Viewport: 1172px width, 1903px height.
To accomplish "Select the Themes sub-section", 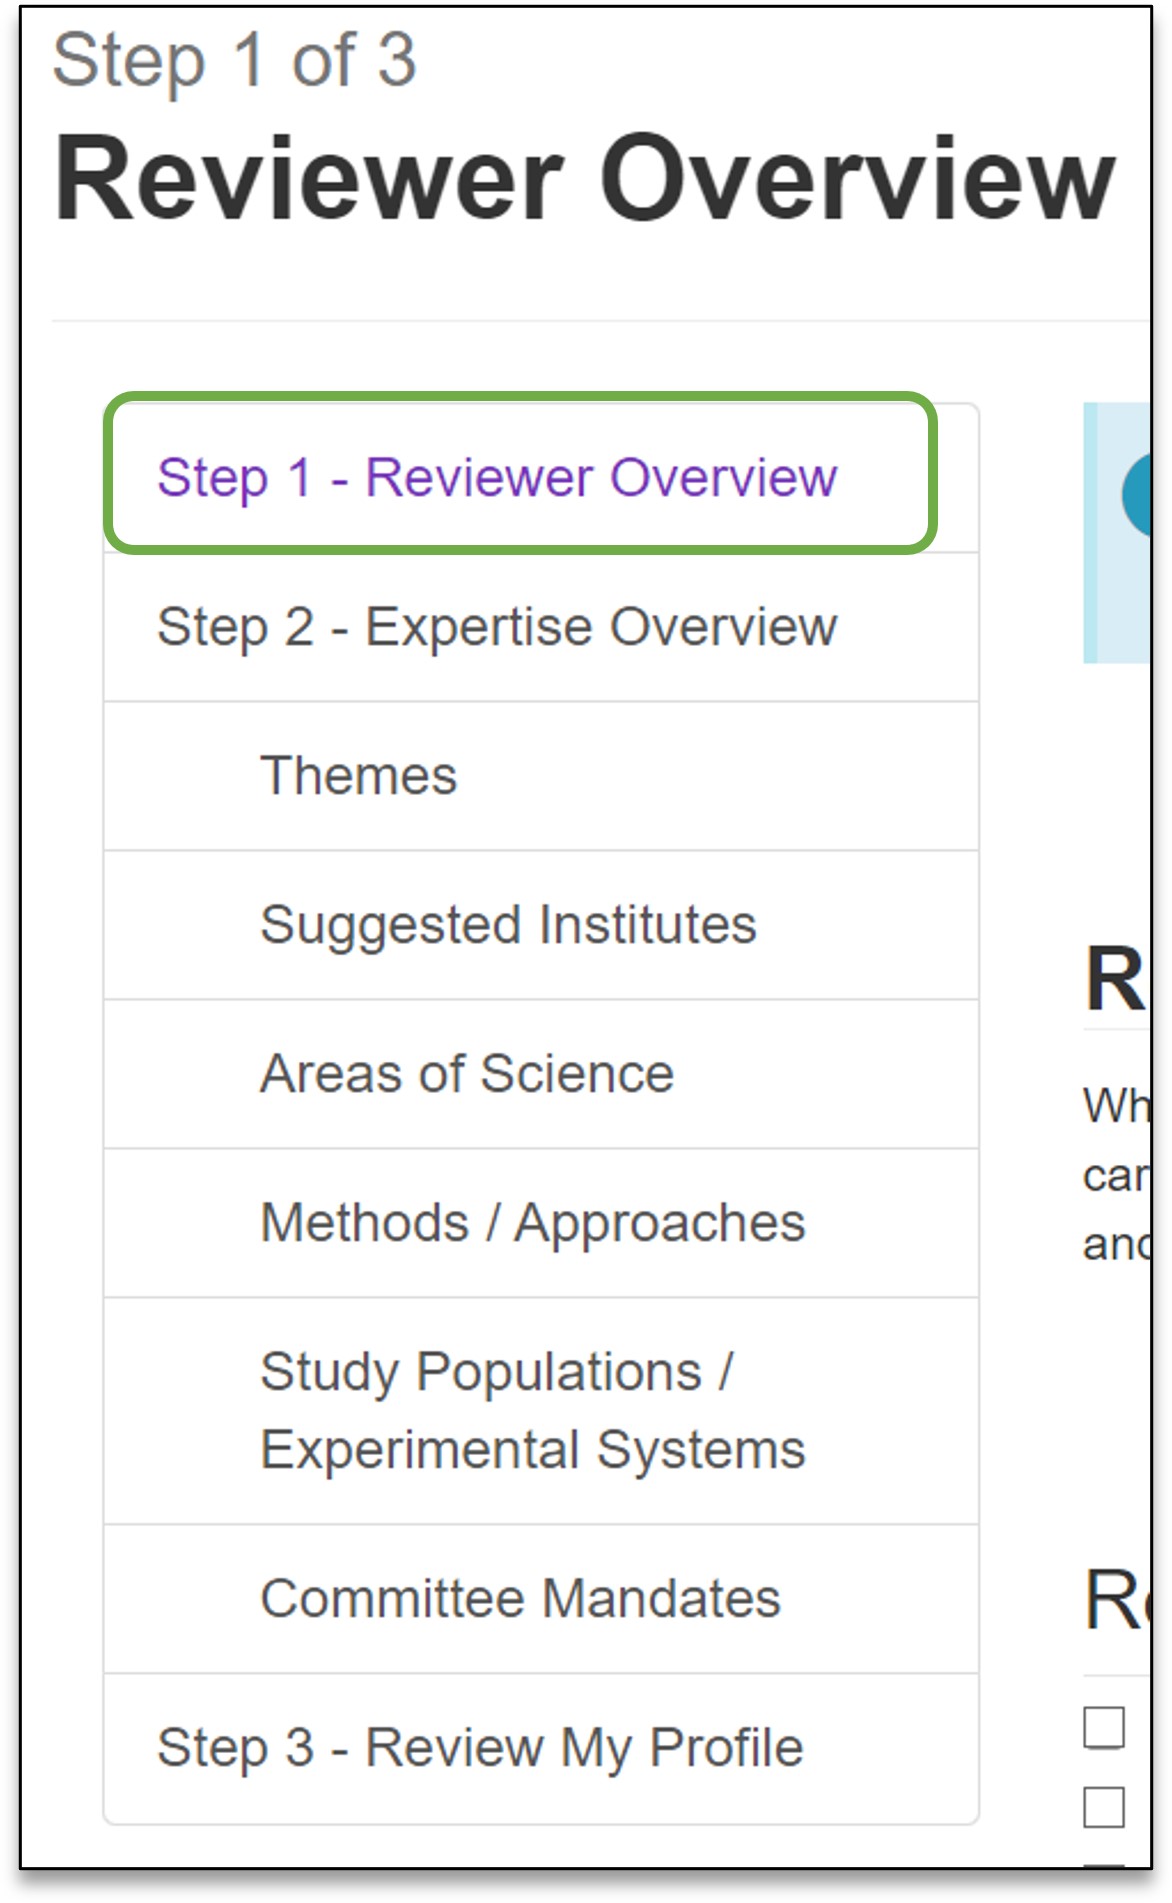I will (359, 776).
